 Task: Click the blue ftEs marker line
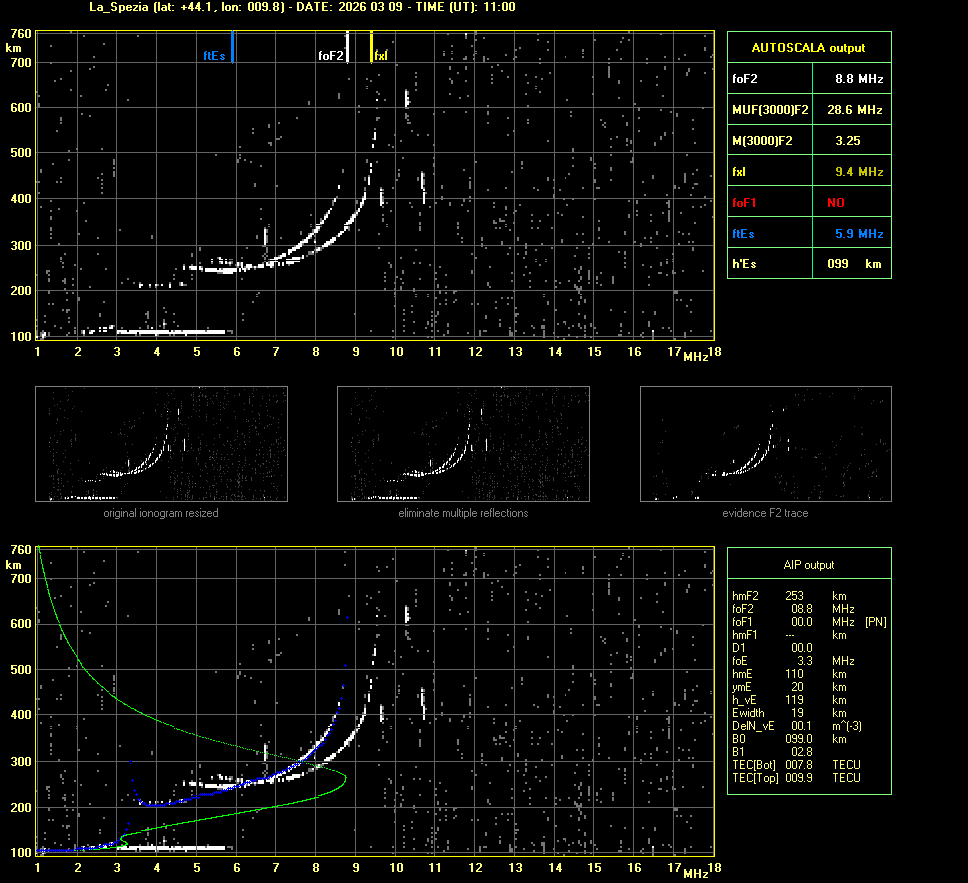point(233,47)
